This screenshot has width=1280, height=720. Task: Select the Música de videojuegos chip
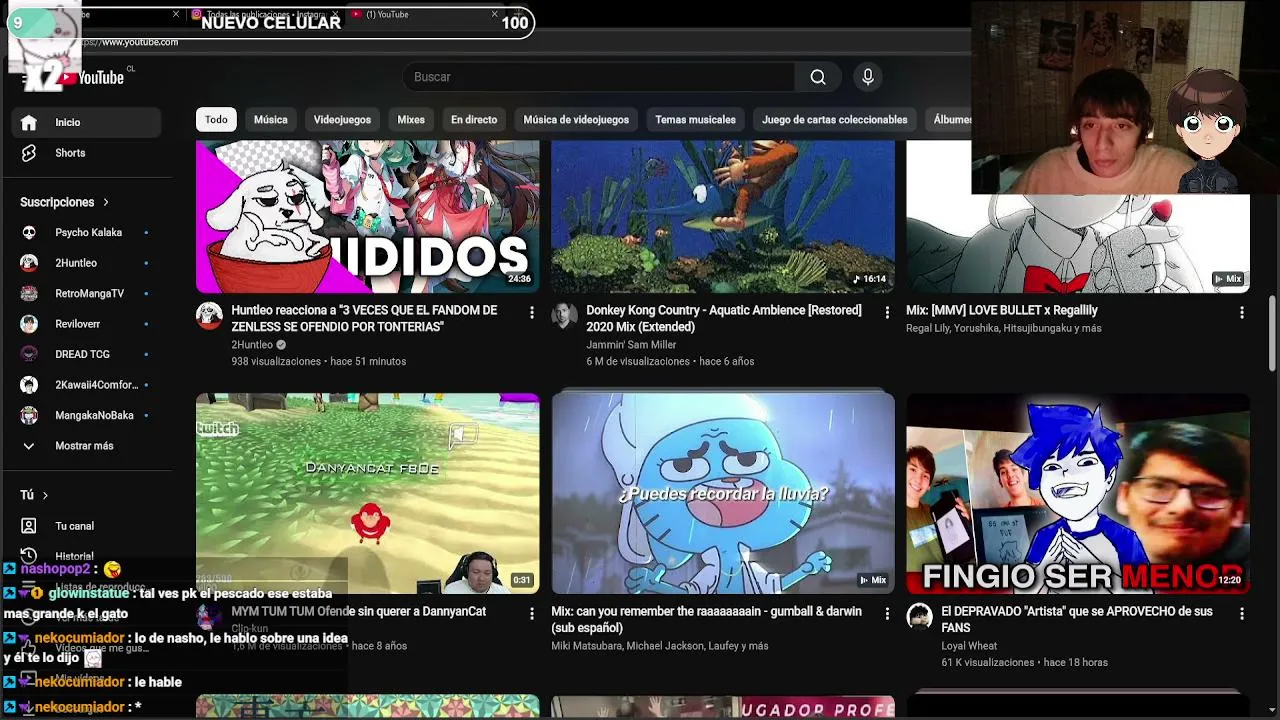pyautogui.click(x=576, y=120)
